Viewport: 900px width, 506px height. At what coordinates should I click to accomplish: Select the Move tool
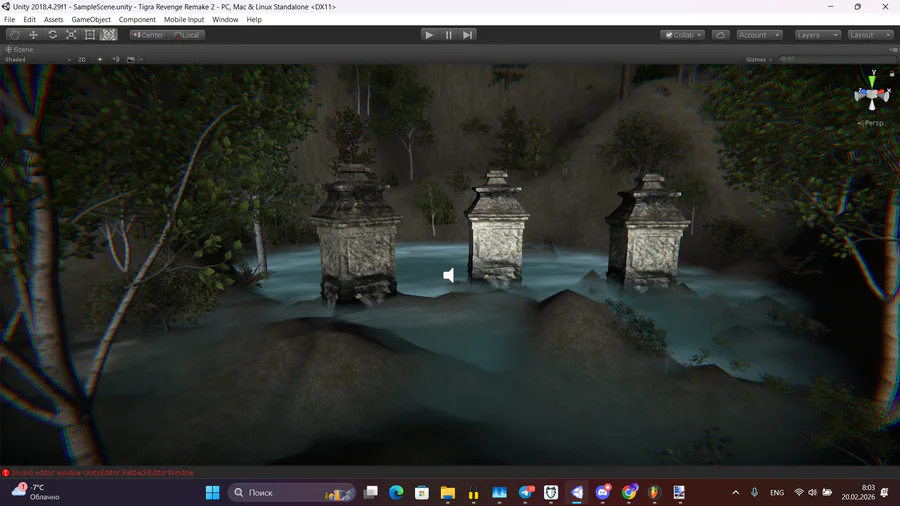tap(33, 35)
